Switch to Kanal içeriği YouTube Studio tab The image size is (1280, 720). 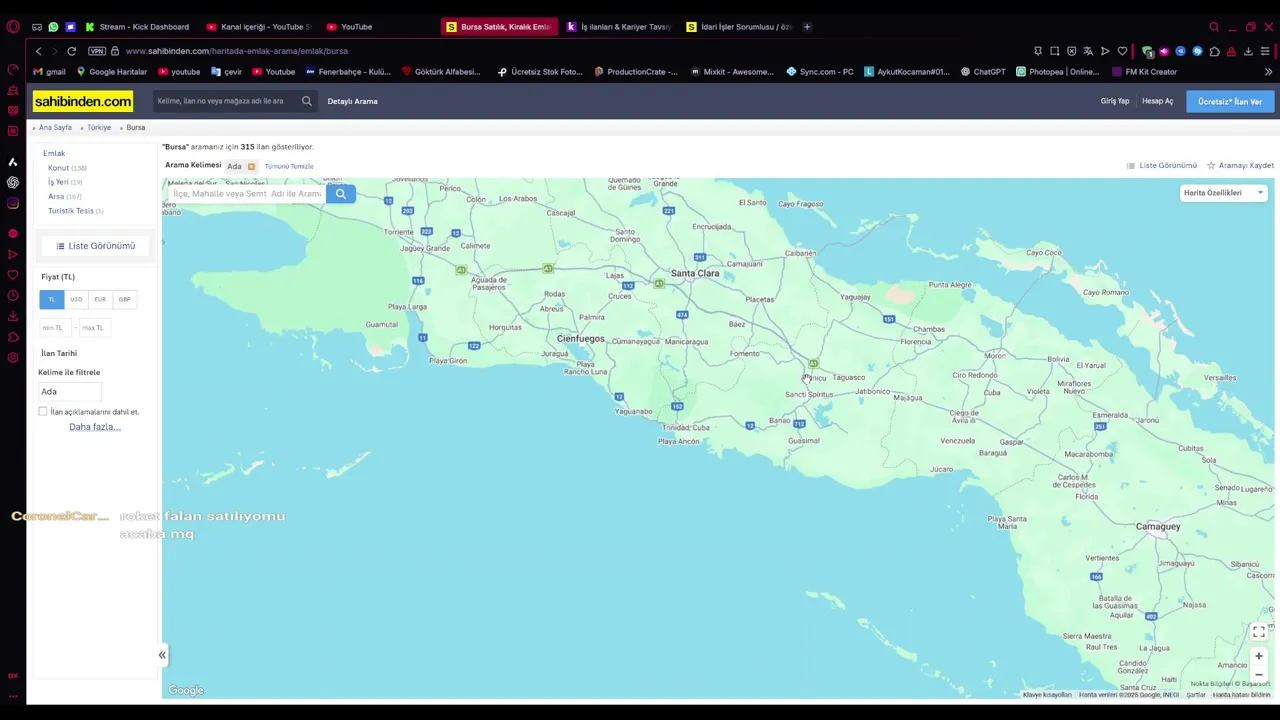[258, 27]
